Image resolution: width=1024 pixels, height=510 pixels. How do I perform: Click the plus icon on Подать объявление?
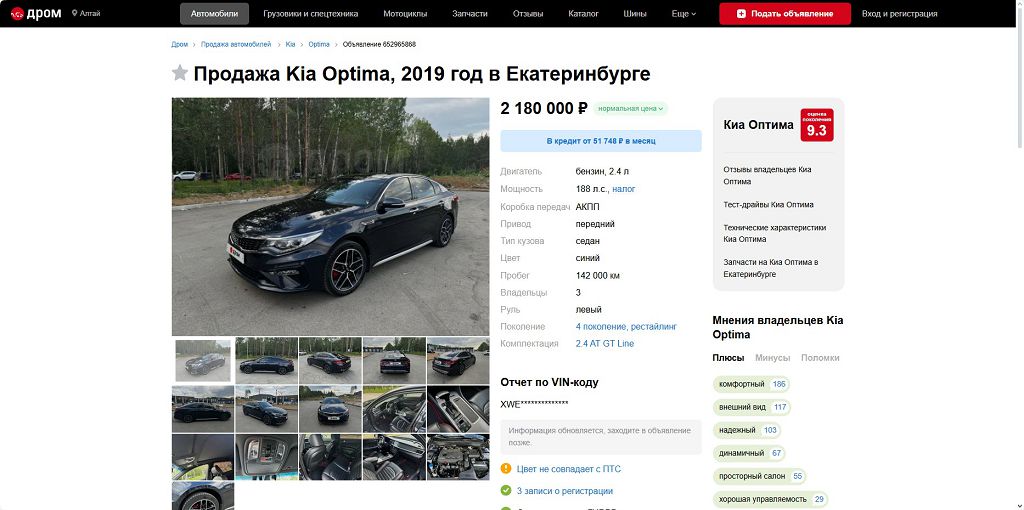[x=741, y=14]
